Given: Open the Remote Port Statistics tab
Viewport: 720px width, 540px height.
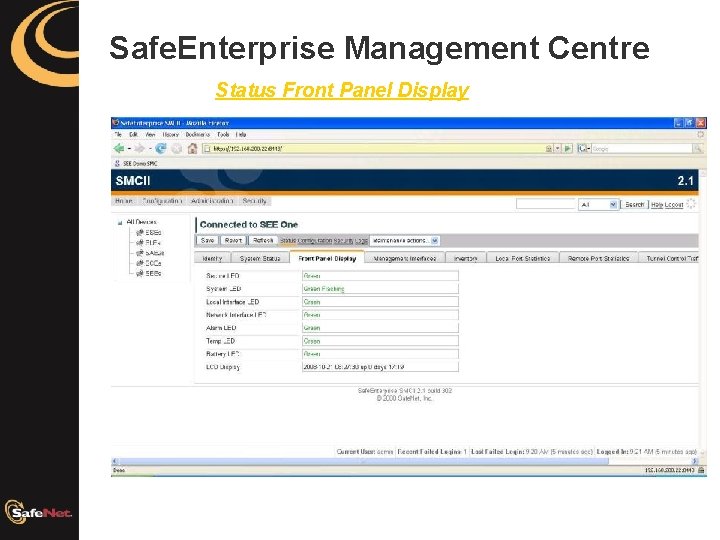Looking at the screenshot, I should (598, 258).
